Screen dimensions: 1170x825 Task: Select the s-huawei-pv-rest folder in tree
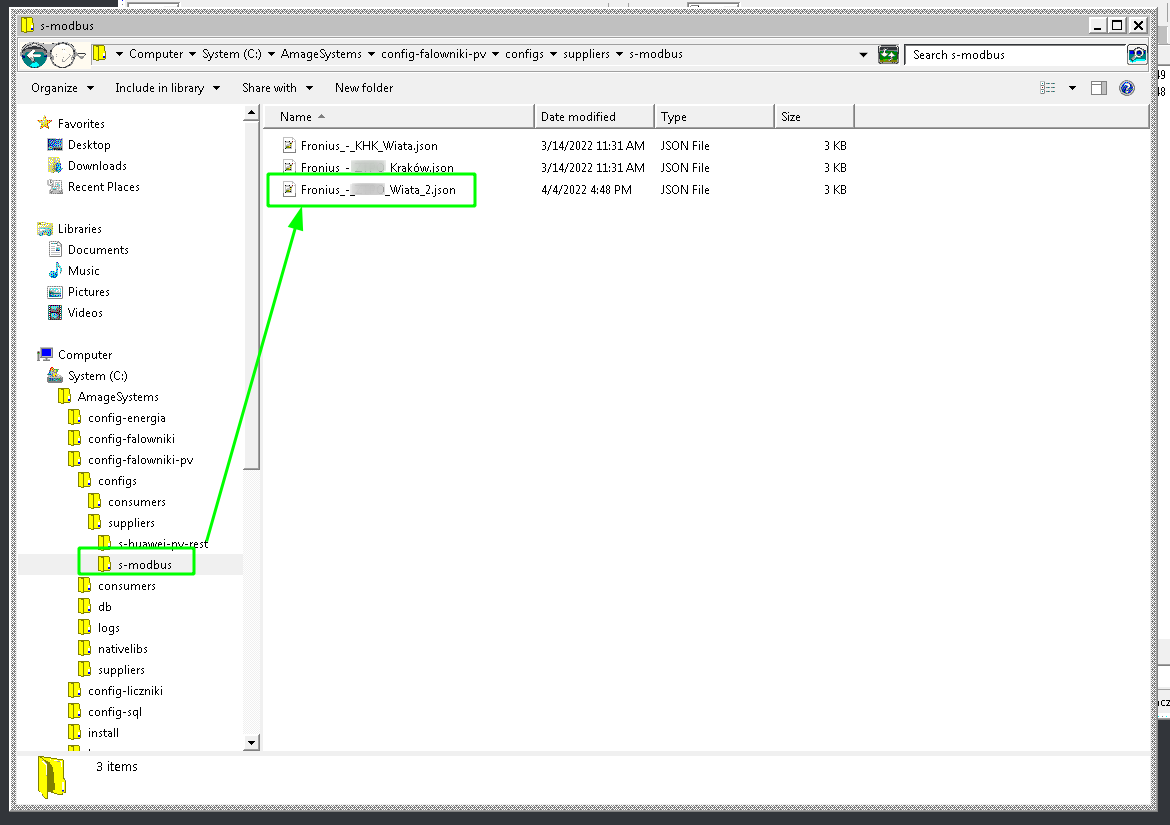point(162,544)
